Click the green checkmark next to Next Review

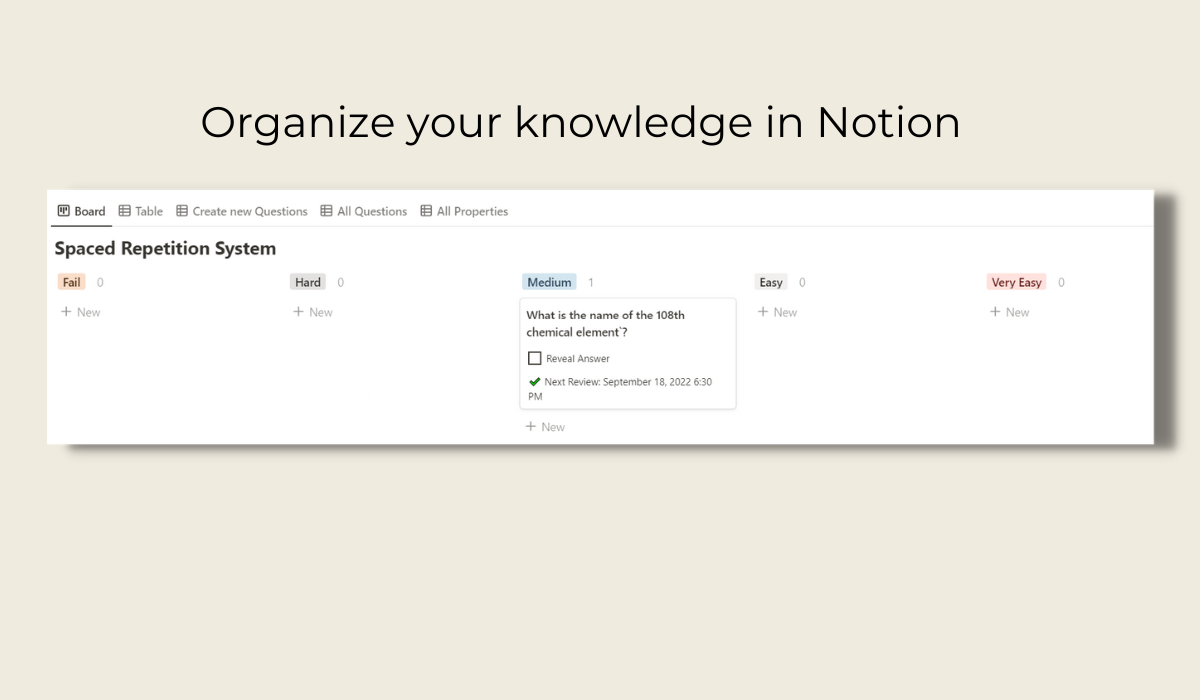[535, 382]
